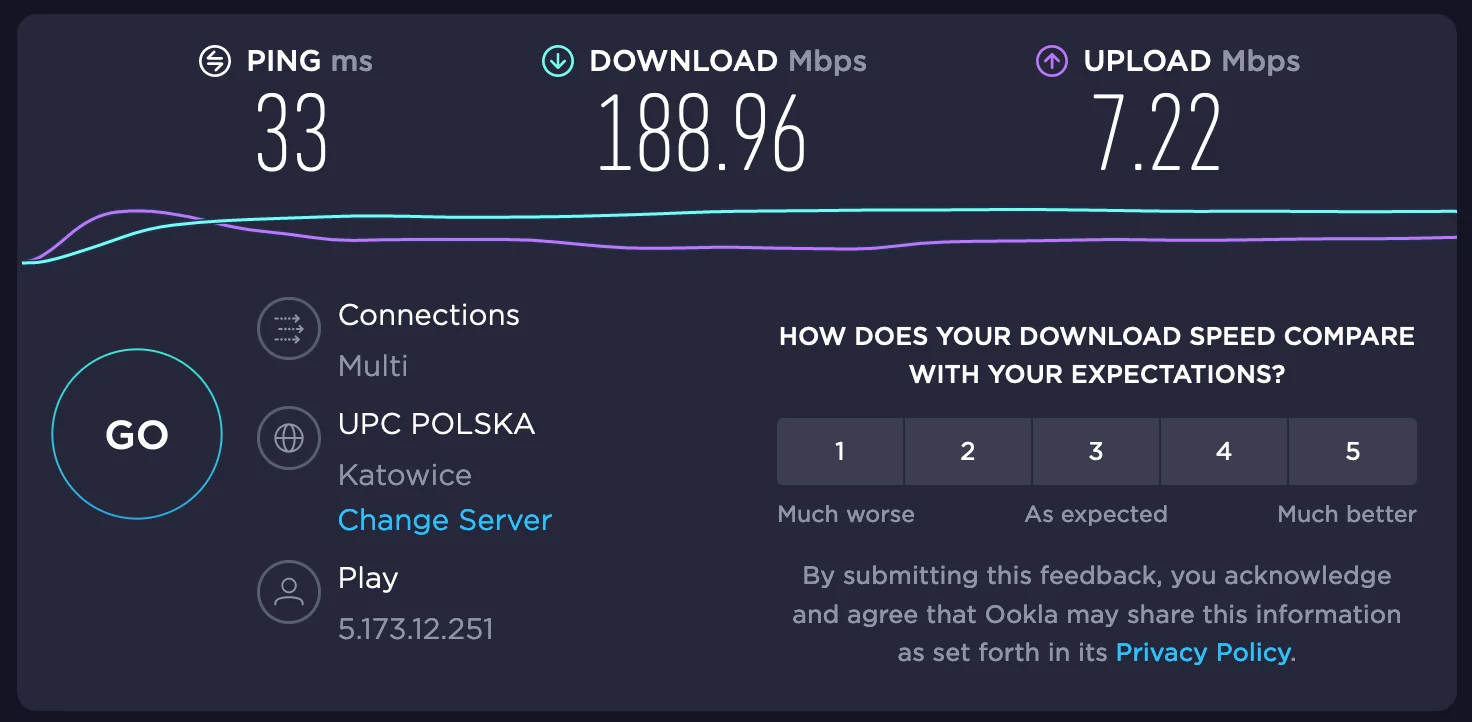Open the Change Server link

coord(444,520)
